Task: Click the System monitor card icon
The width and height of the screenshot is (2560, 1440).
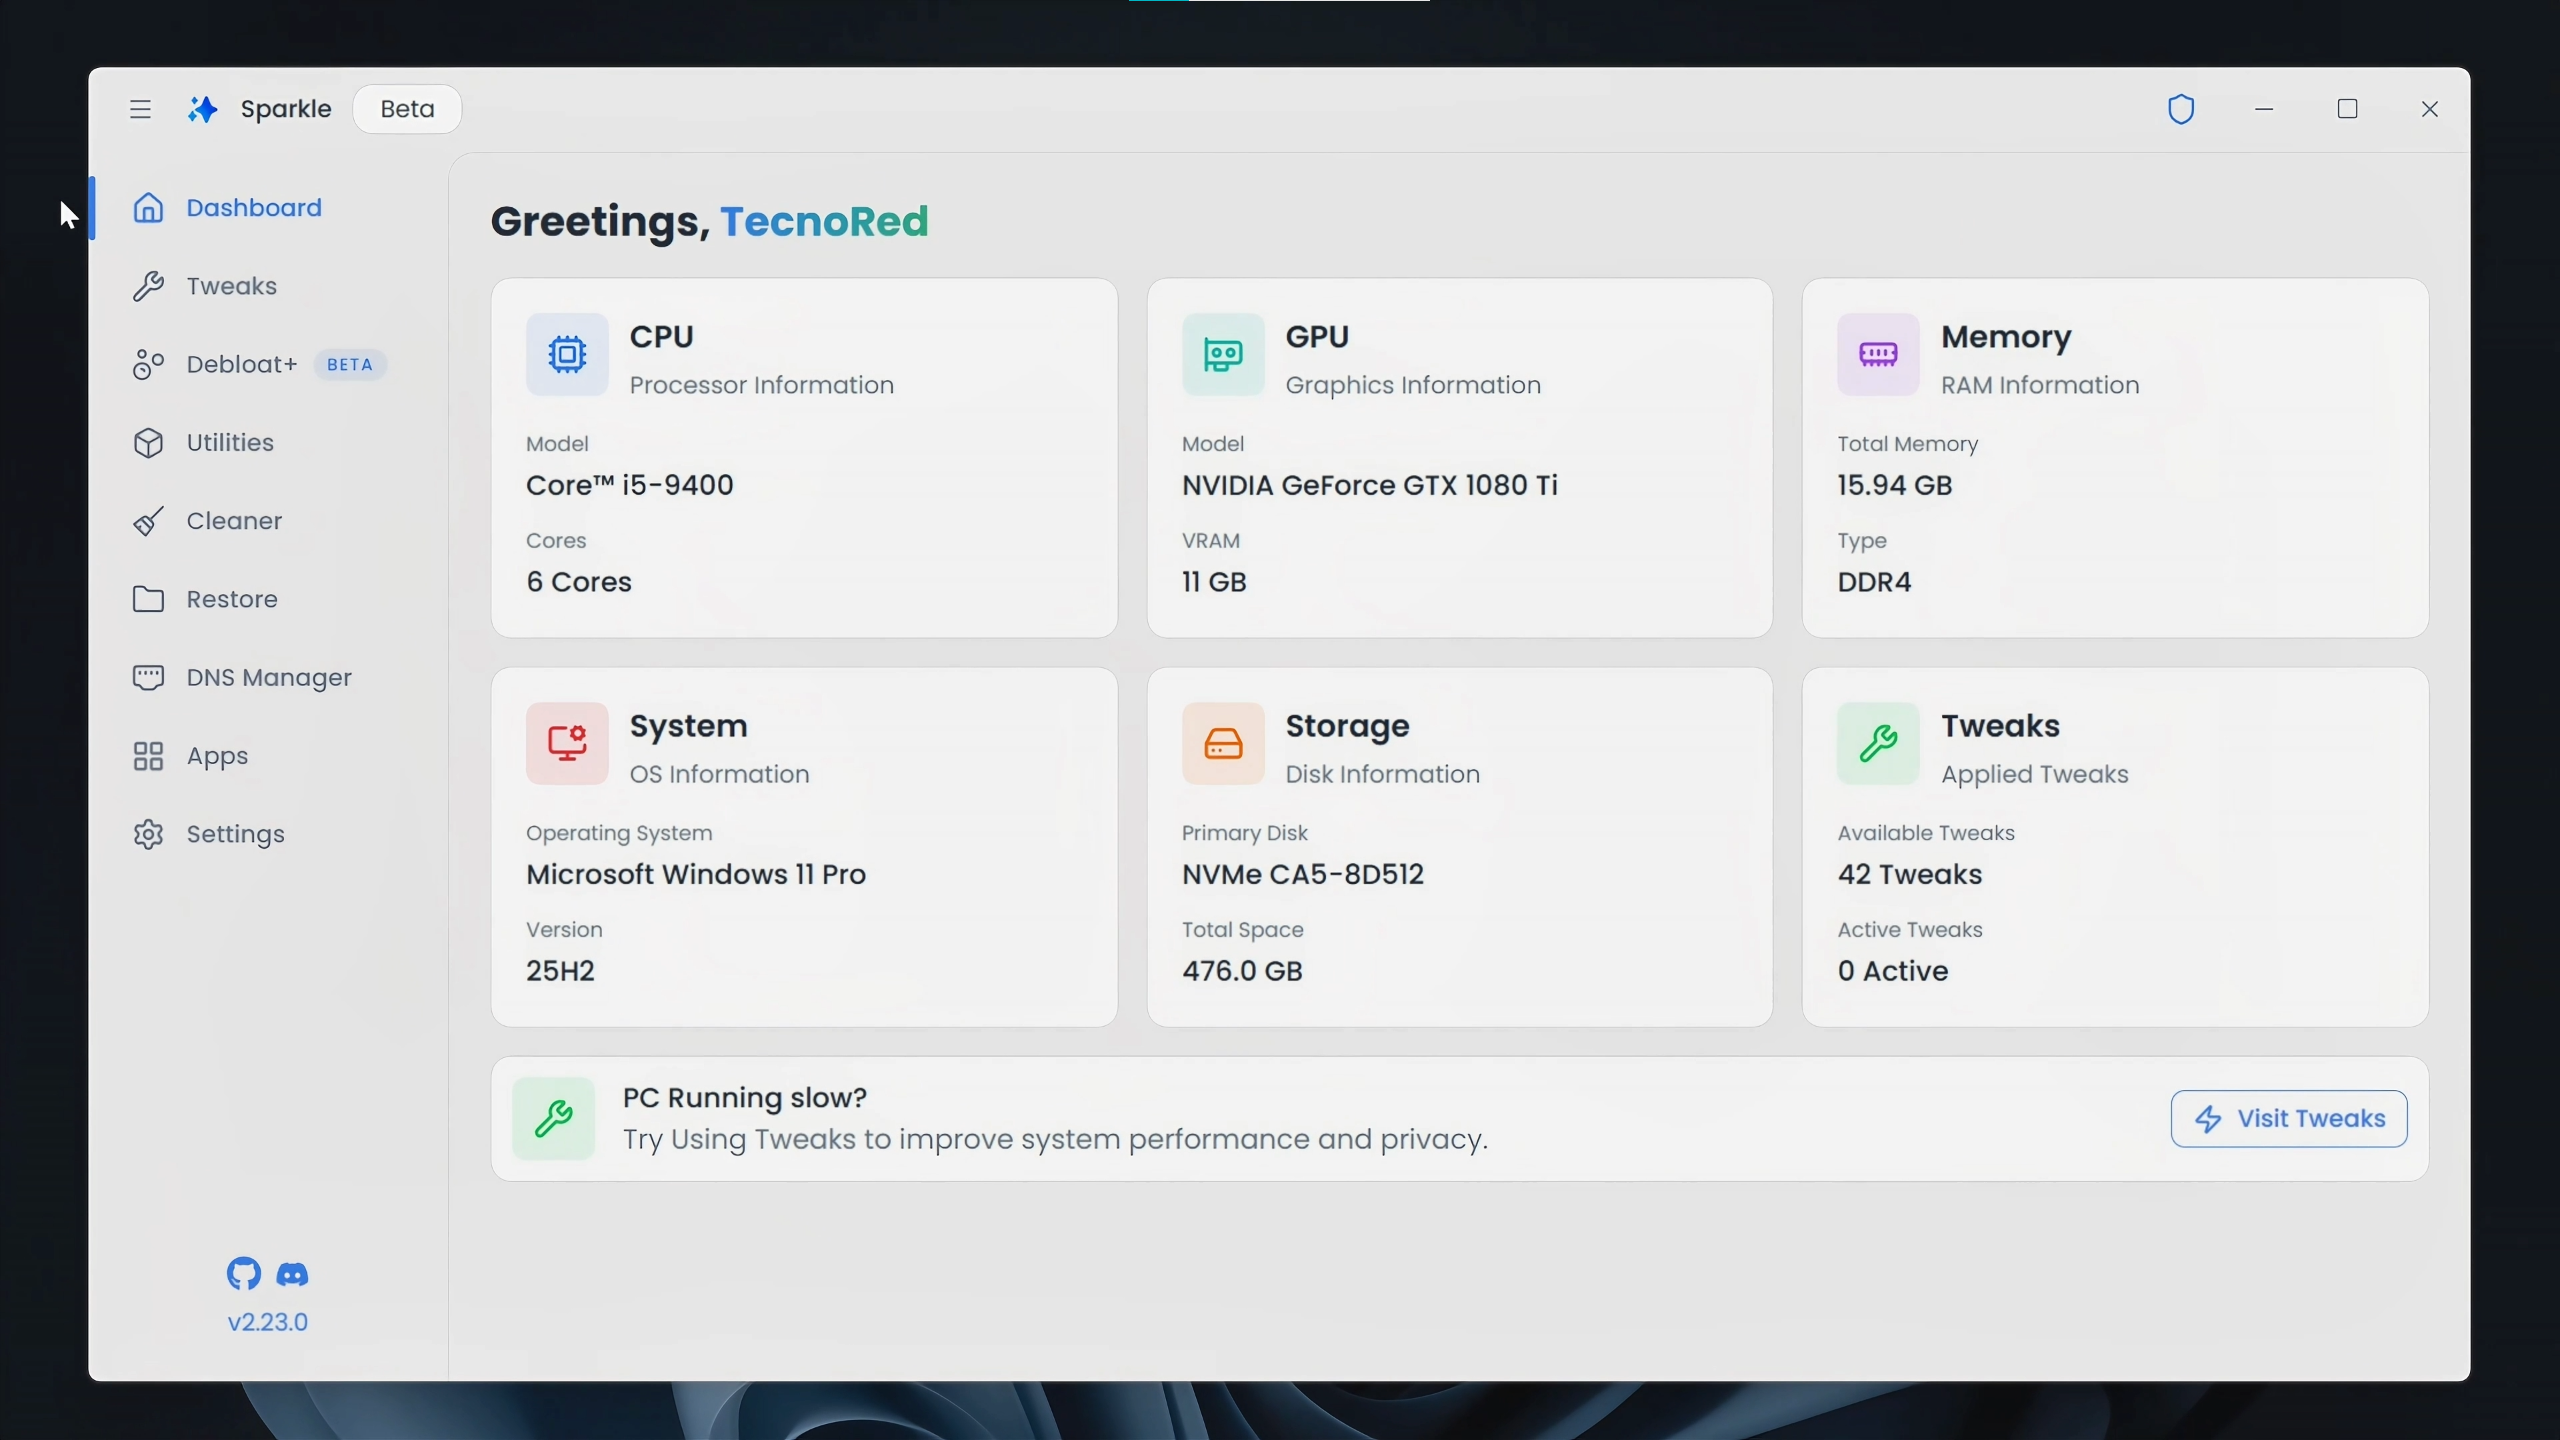Action: pos(567,743)
